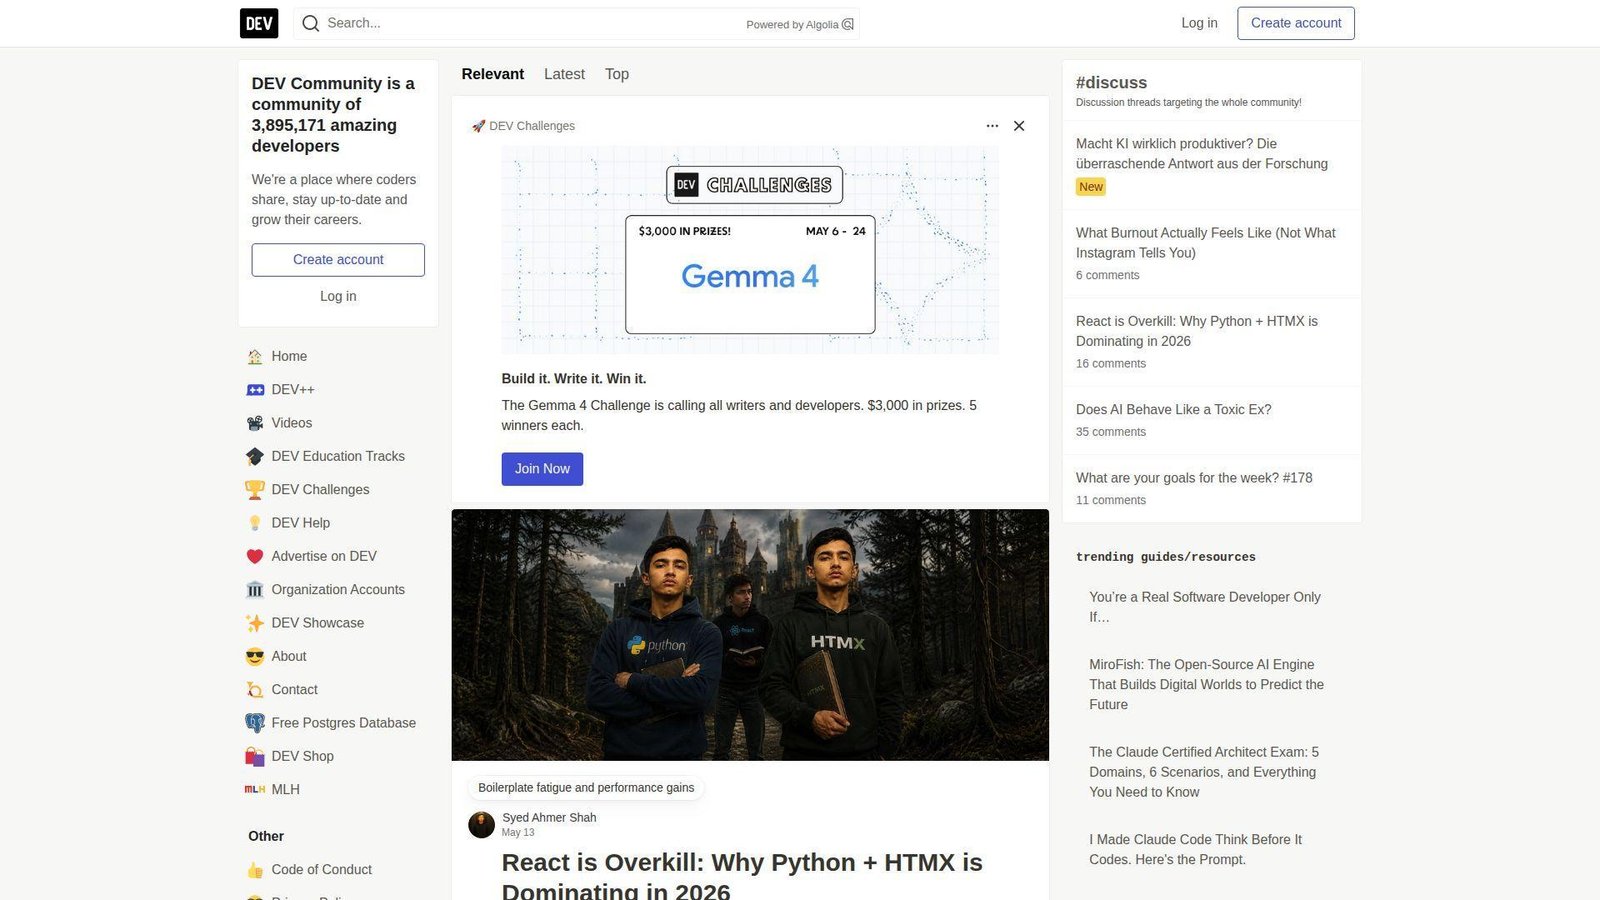The height and width of the screenshot is (900, 1600).
Task: Click the Videos camera icon
Action: (255, 423)
